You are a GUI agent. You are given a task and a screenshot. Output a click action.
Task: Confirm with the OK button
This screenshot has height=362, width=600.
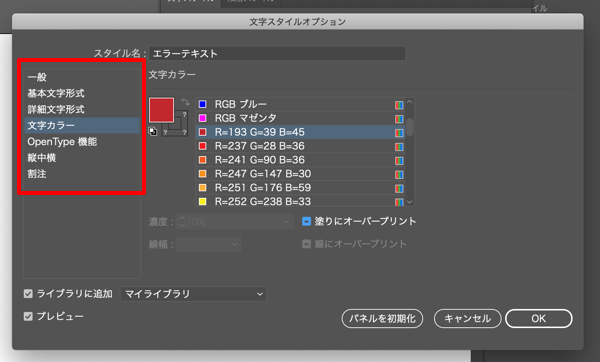[539, 318]
